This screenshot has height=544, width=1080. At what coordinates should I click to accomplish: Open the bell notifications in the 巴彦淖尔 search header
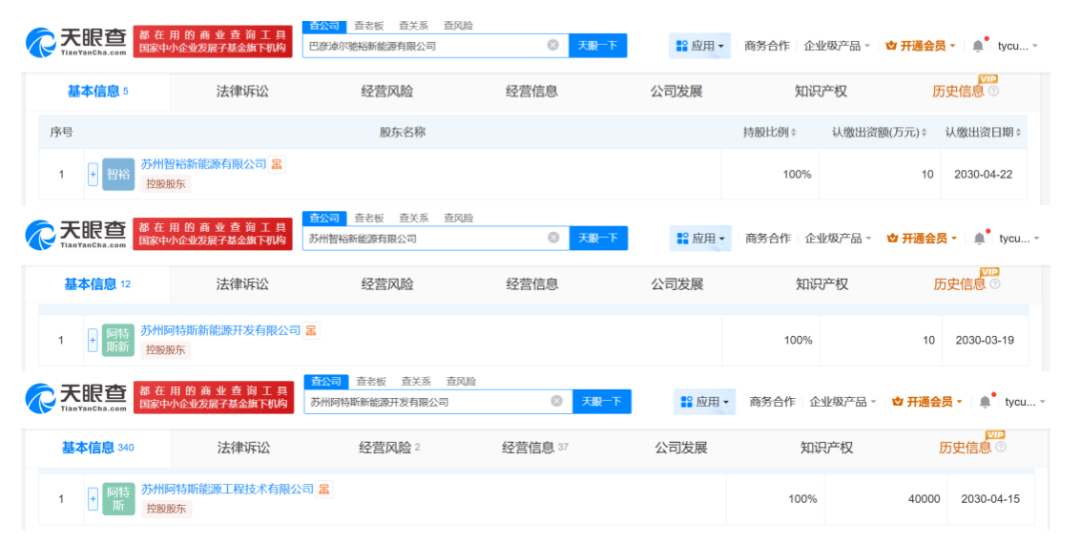click(979, 45)
